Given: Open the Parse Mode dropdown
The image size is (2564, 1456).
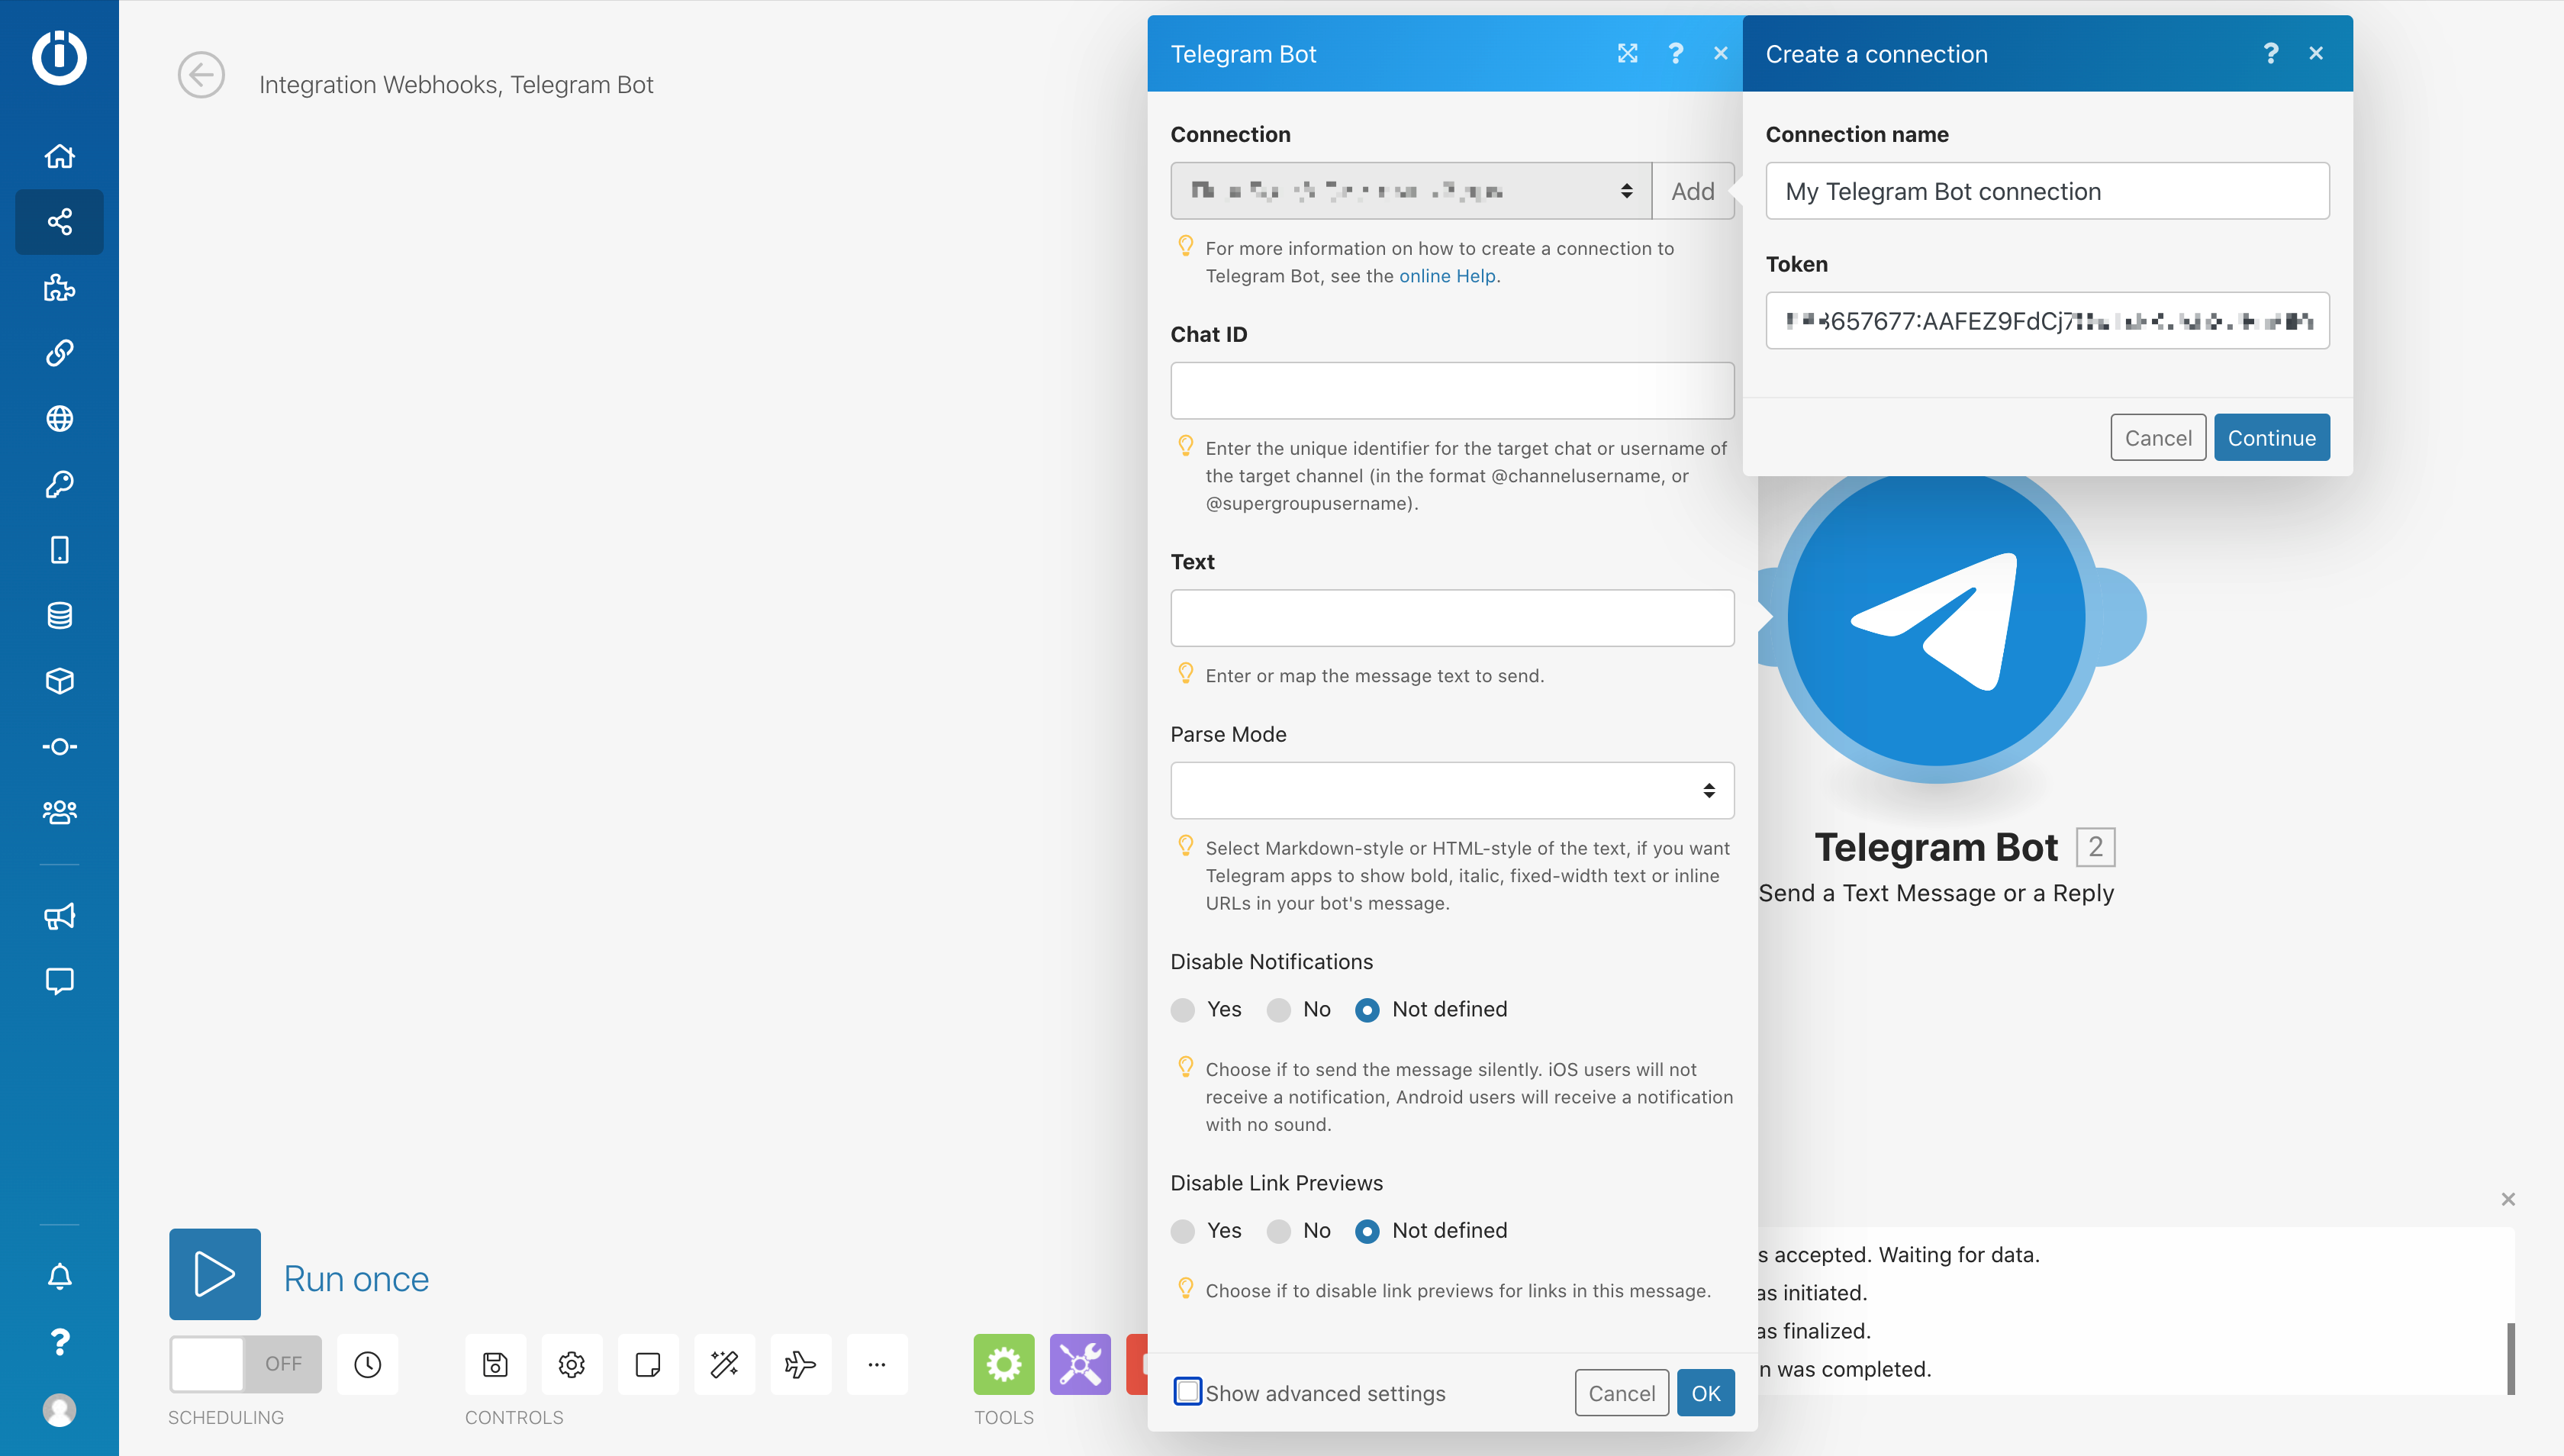Looking at the screenshot, I should (1452, 790).
